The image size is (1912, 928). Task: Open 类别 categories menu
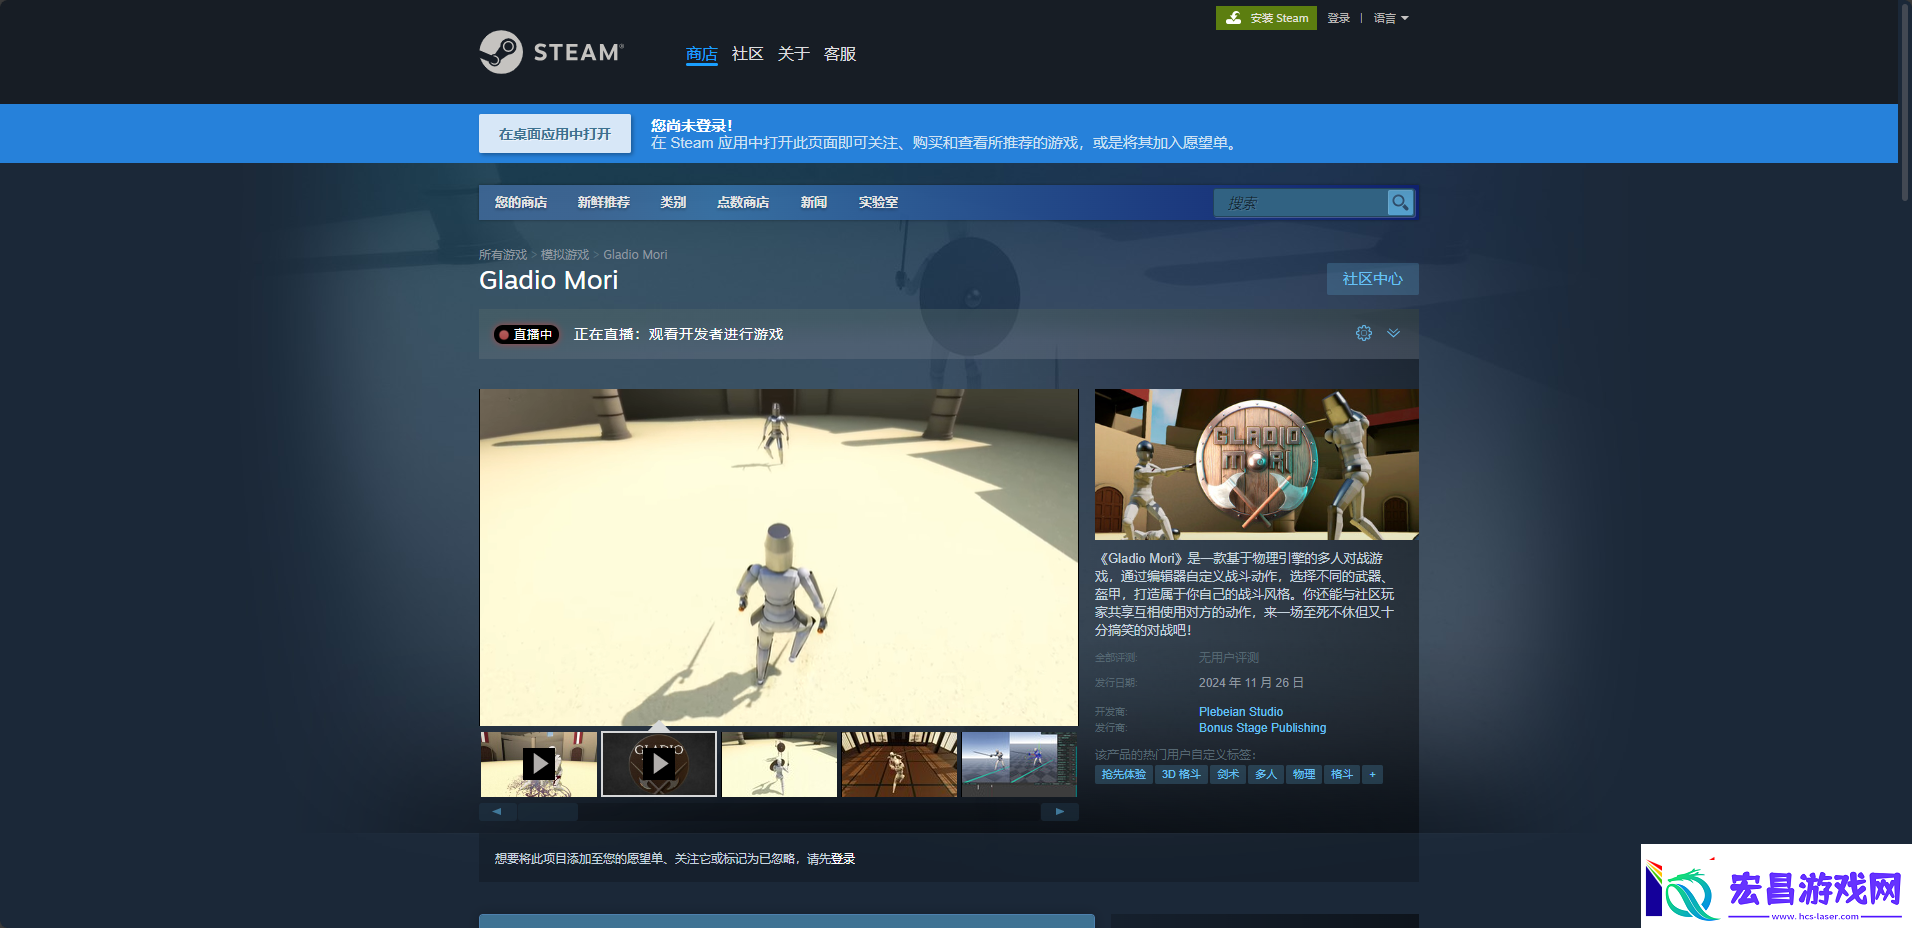tap(673, 202)
